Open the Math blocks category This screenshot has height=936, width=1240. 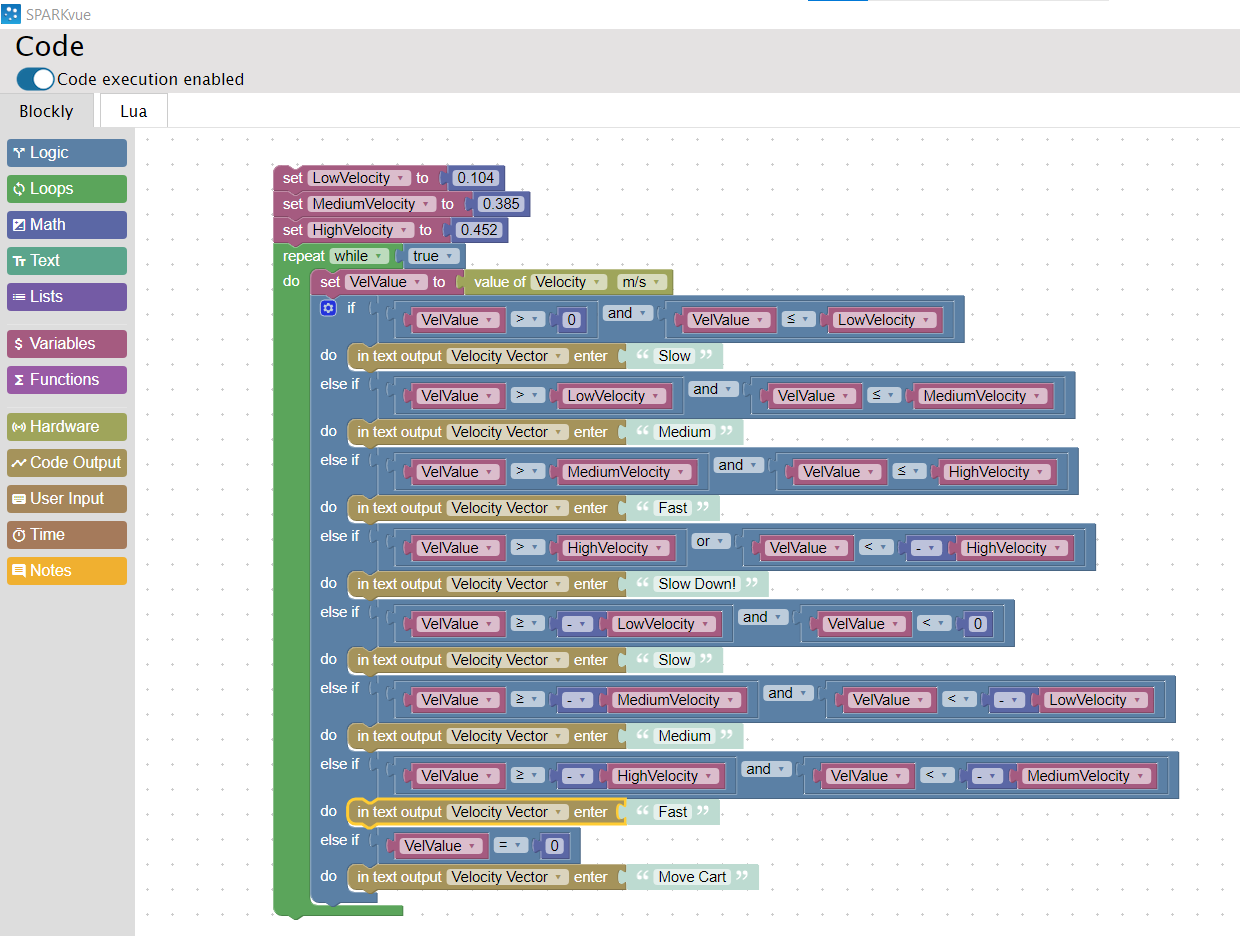tap(66, 225)
